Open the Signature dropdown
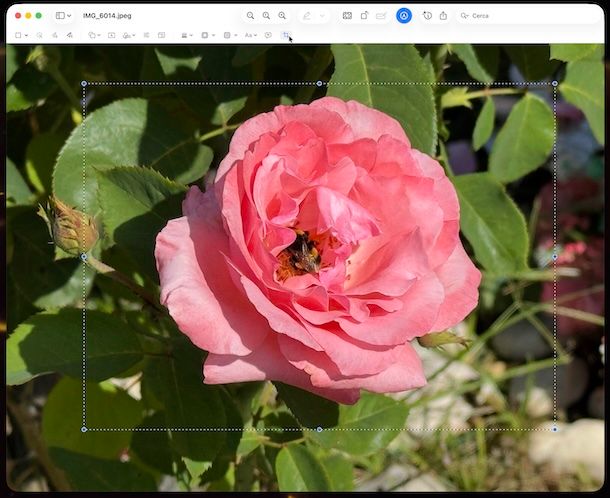The height and width of the screenshot is (498, 610). coord(129,35)
